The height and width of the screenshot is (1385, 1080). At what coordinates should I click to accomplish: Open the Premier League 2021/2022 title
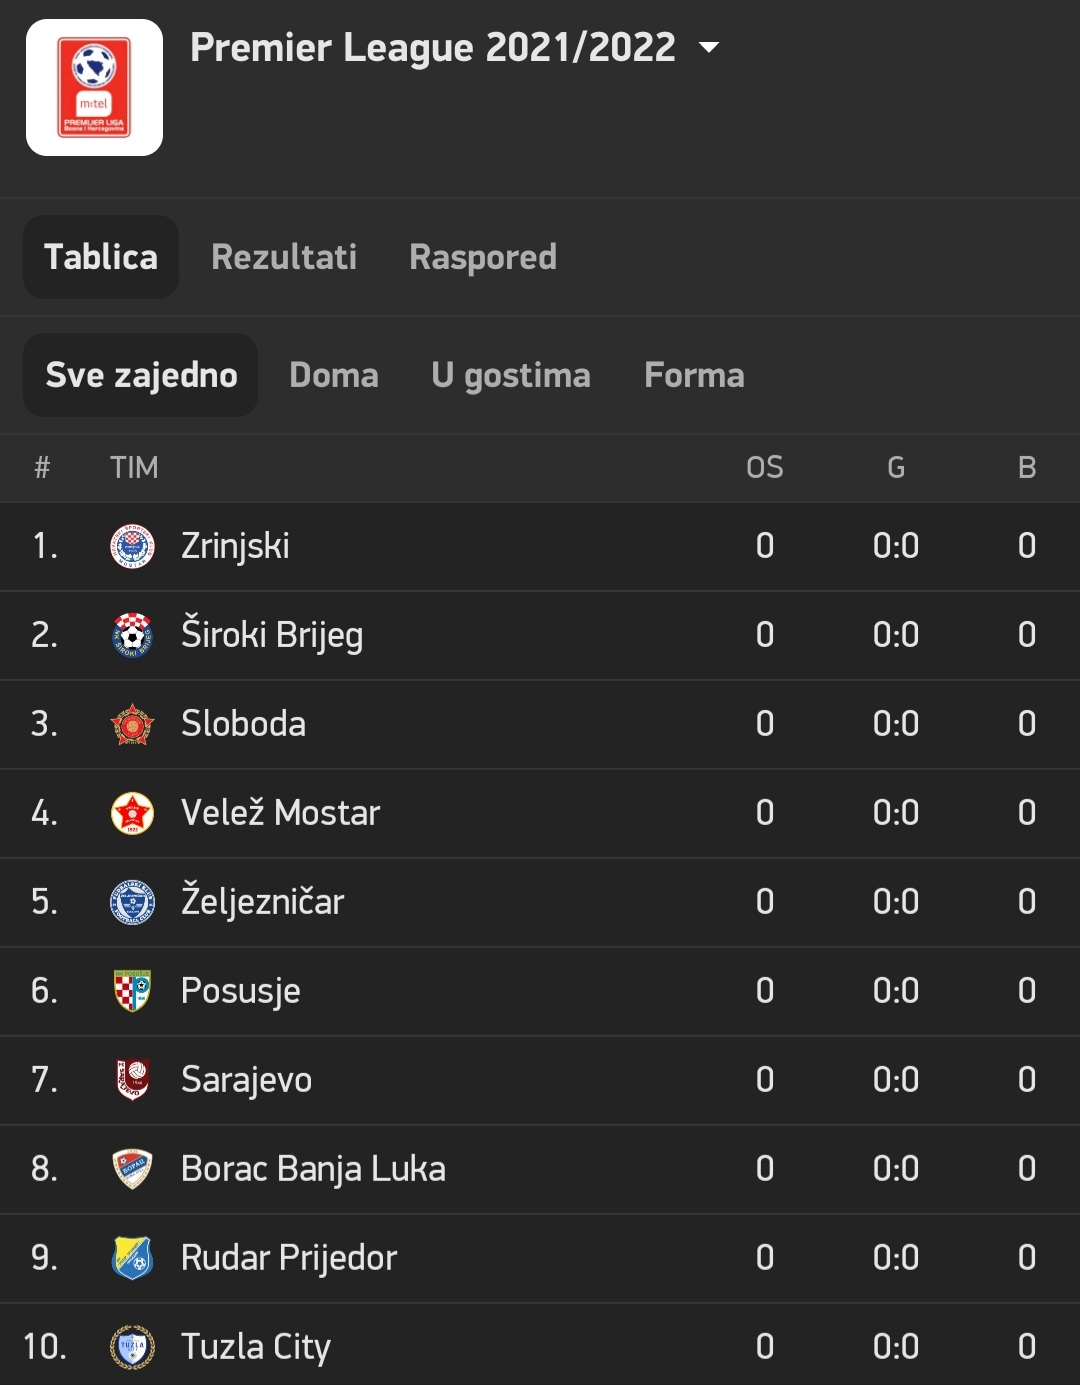click(433, 47)
